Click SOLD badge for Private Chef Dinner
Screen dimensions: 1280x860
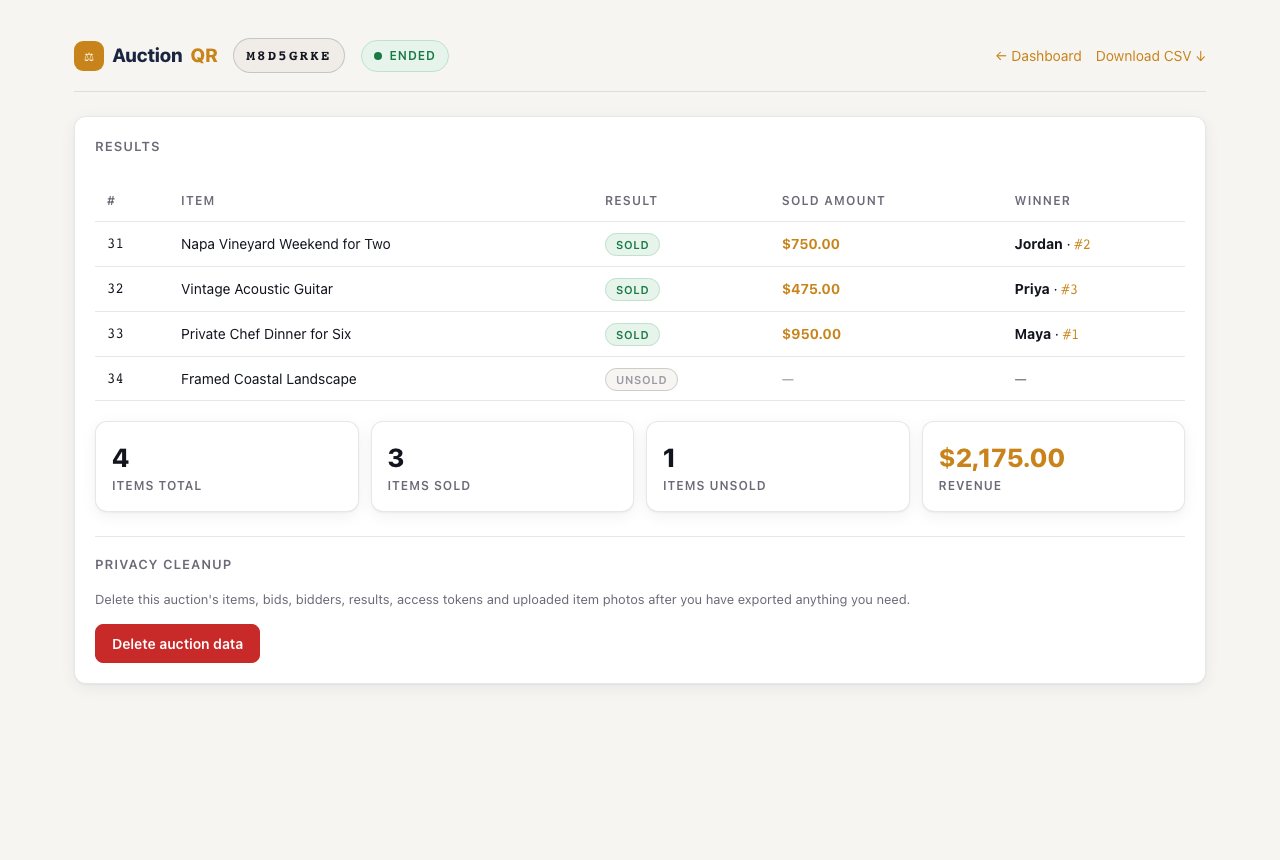(x=632, y=335)
